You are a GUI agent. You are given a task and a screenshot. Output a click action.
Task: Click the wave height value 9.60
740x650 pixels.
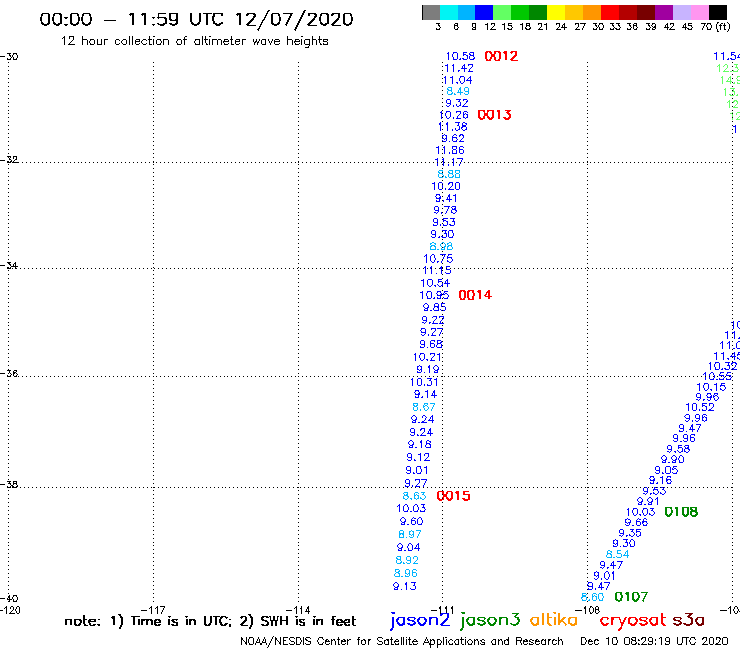point(412,522)
